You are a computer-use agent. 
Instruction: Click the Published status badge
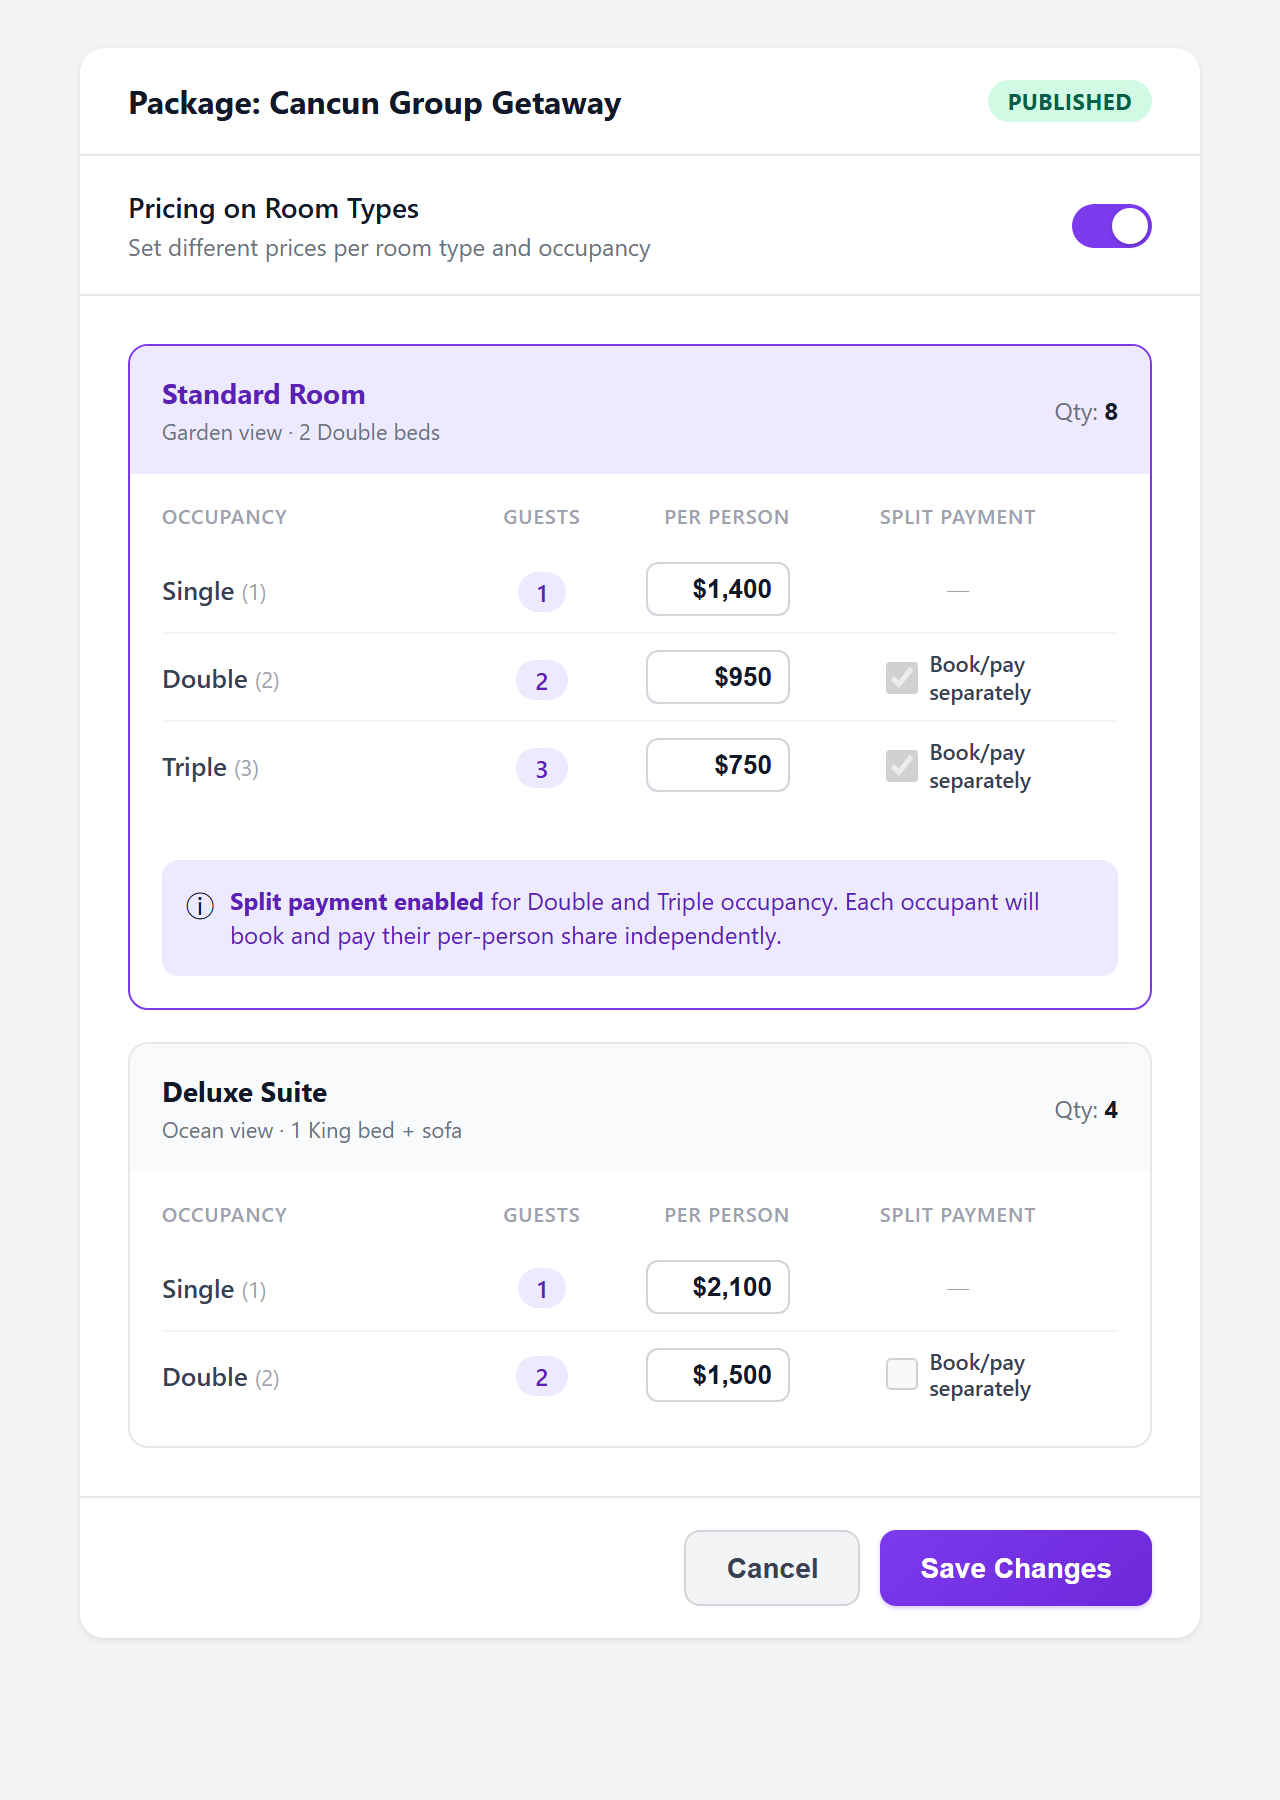[x=1069, y=102]
